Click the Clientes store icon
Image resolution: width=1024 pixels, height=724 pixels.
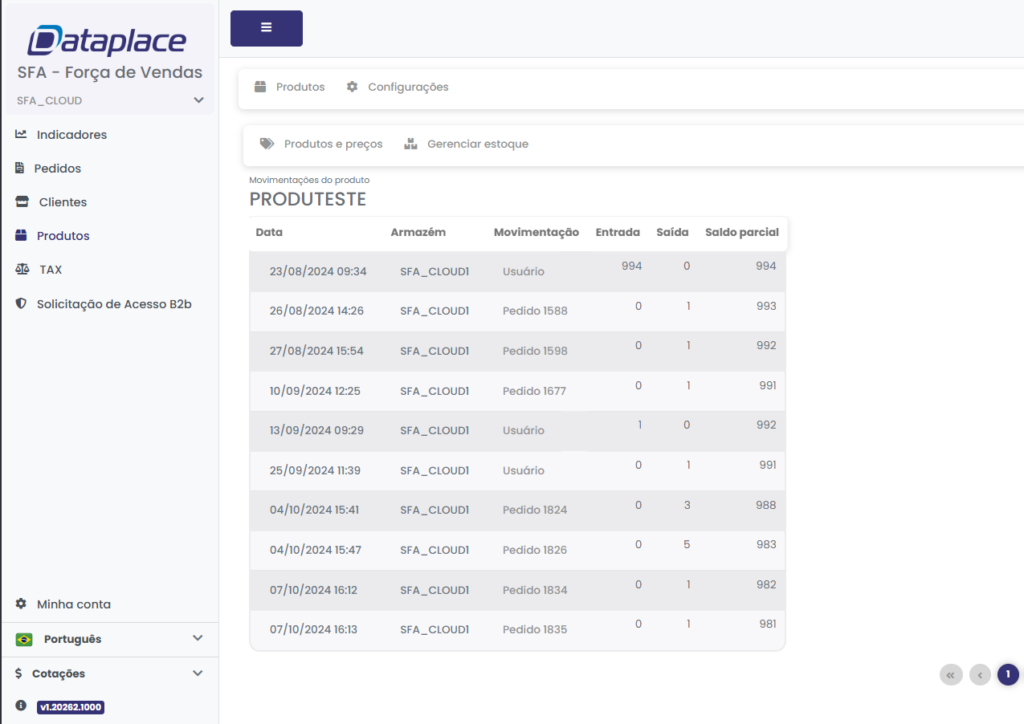tap(22, 202)
